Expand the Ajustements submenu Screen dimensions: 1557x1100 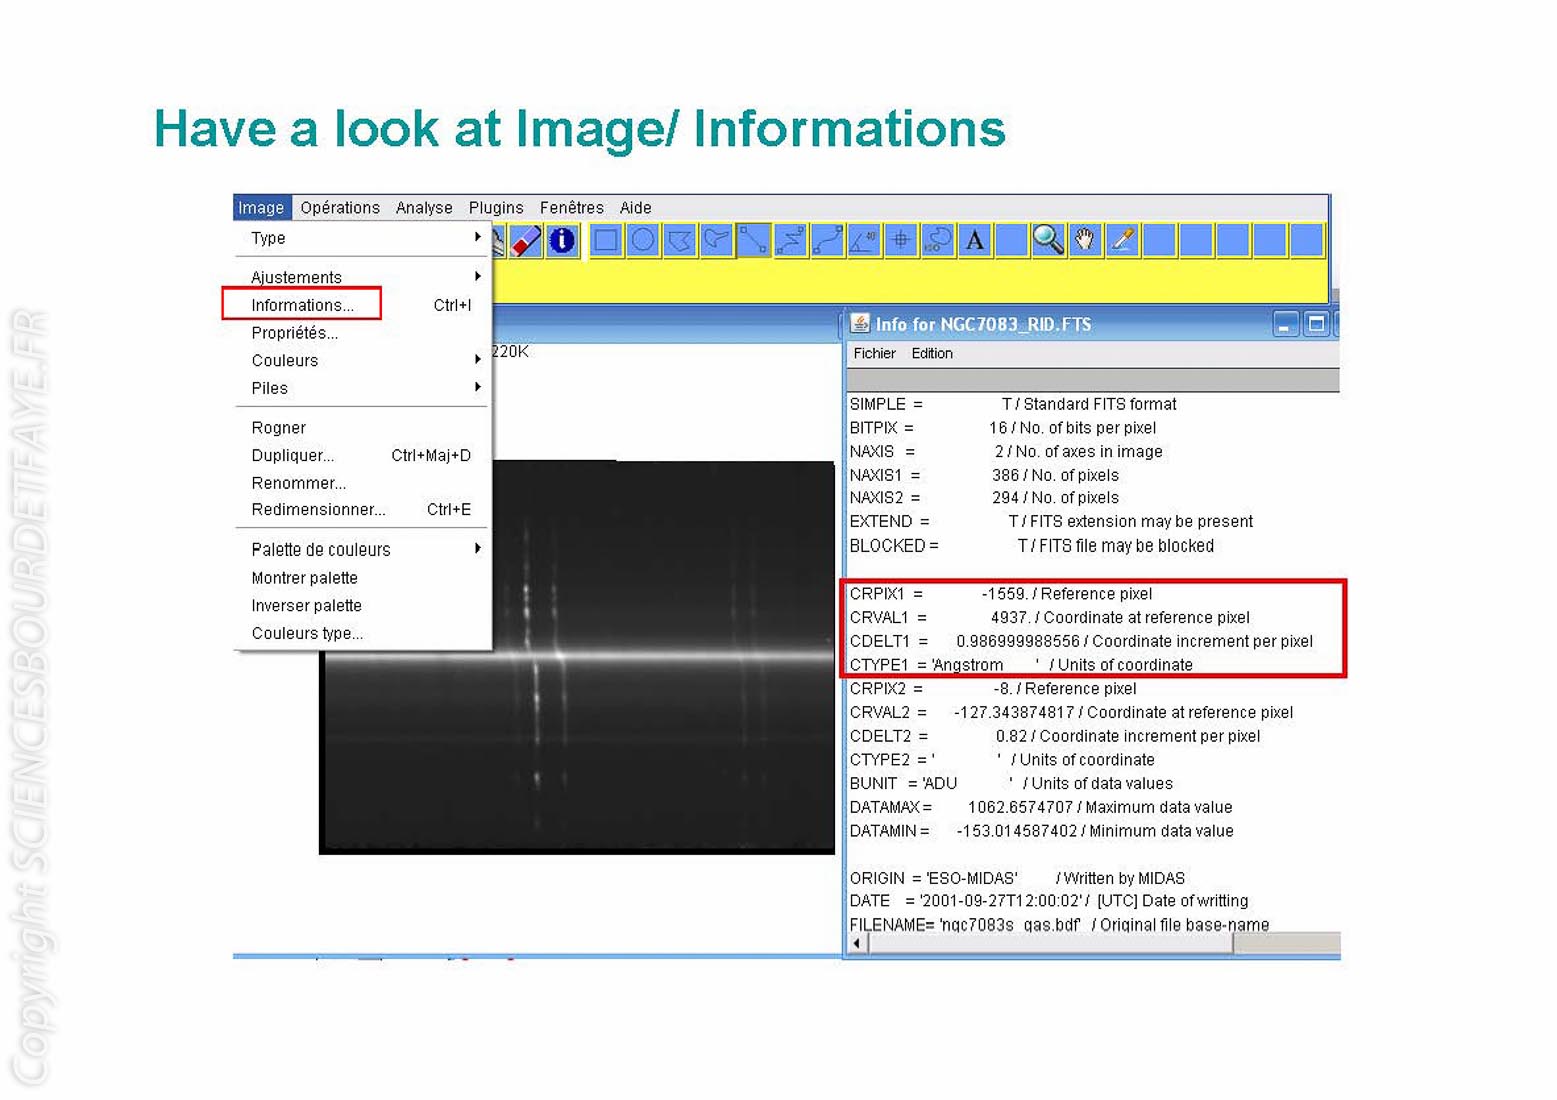point(361,277)
